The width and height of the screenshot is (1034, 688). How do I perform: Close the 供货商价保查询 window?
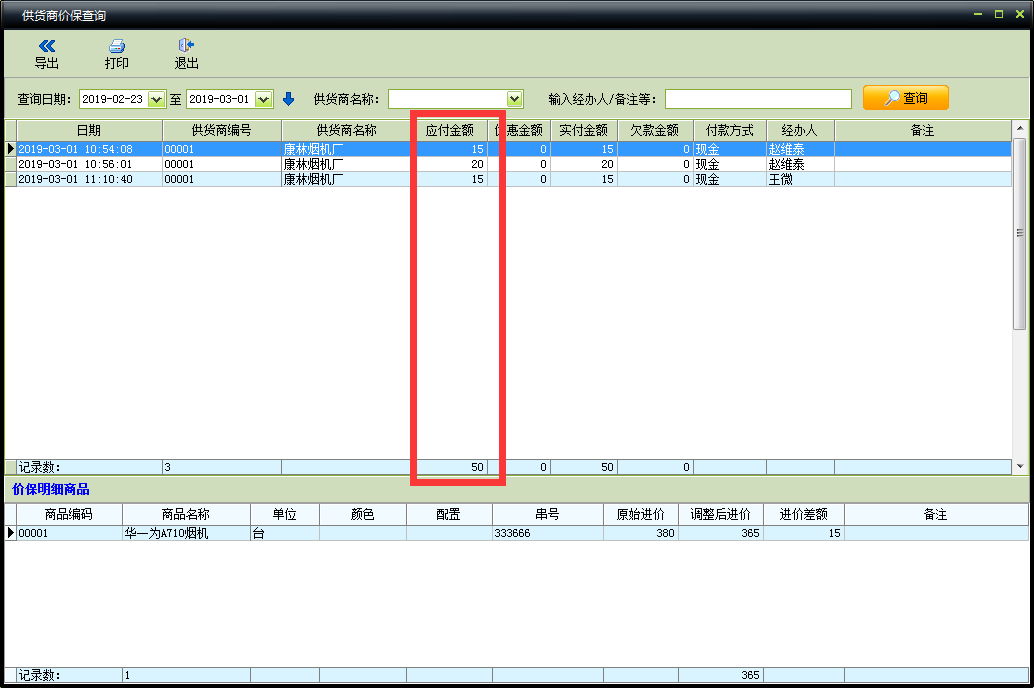point(1020,14)
